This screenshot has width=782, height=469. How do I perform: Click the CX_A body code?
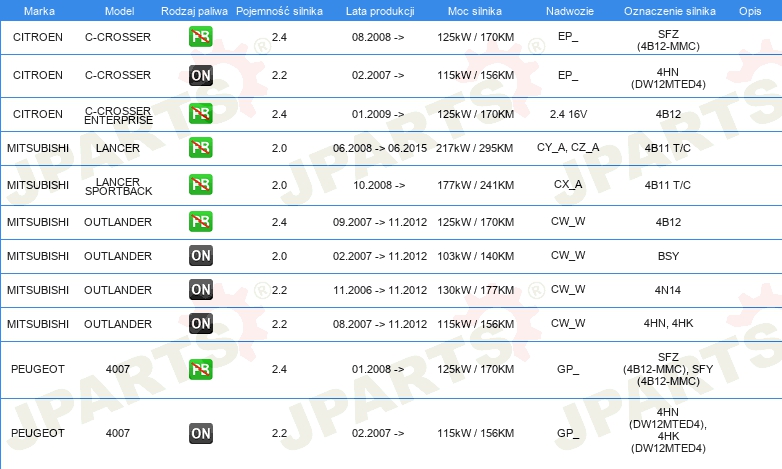point(568,185)
